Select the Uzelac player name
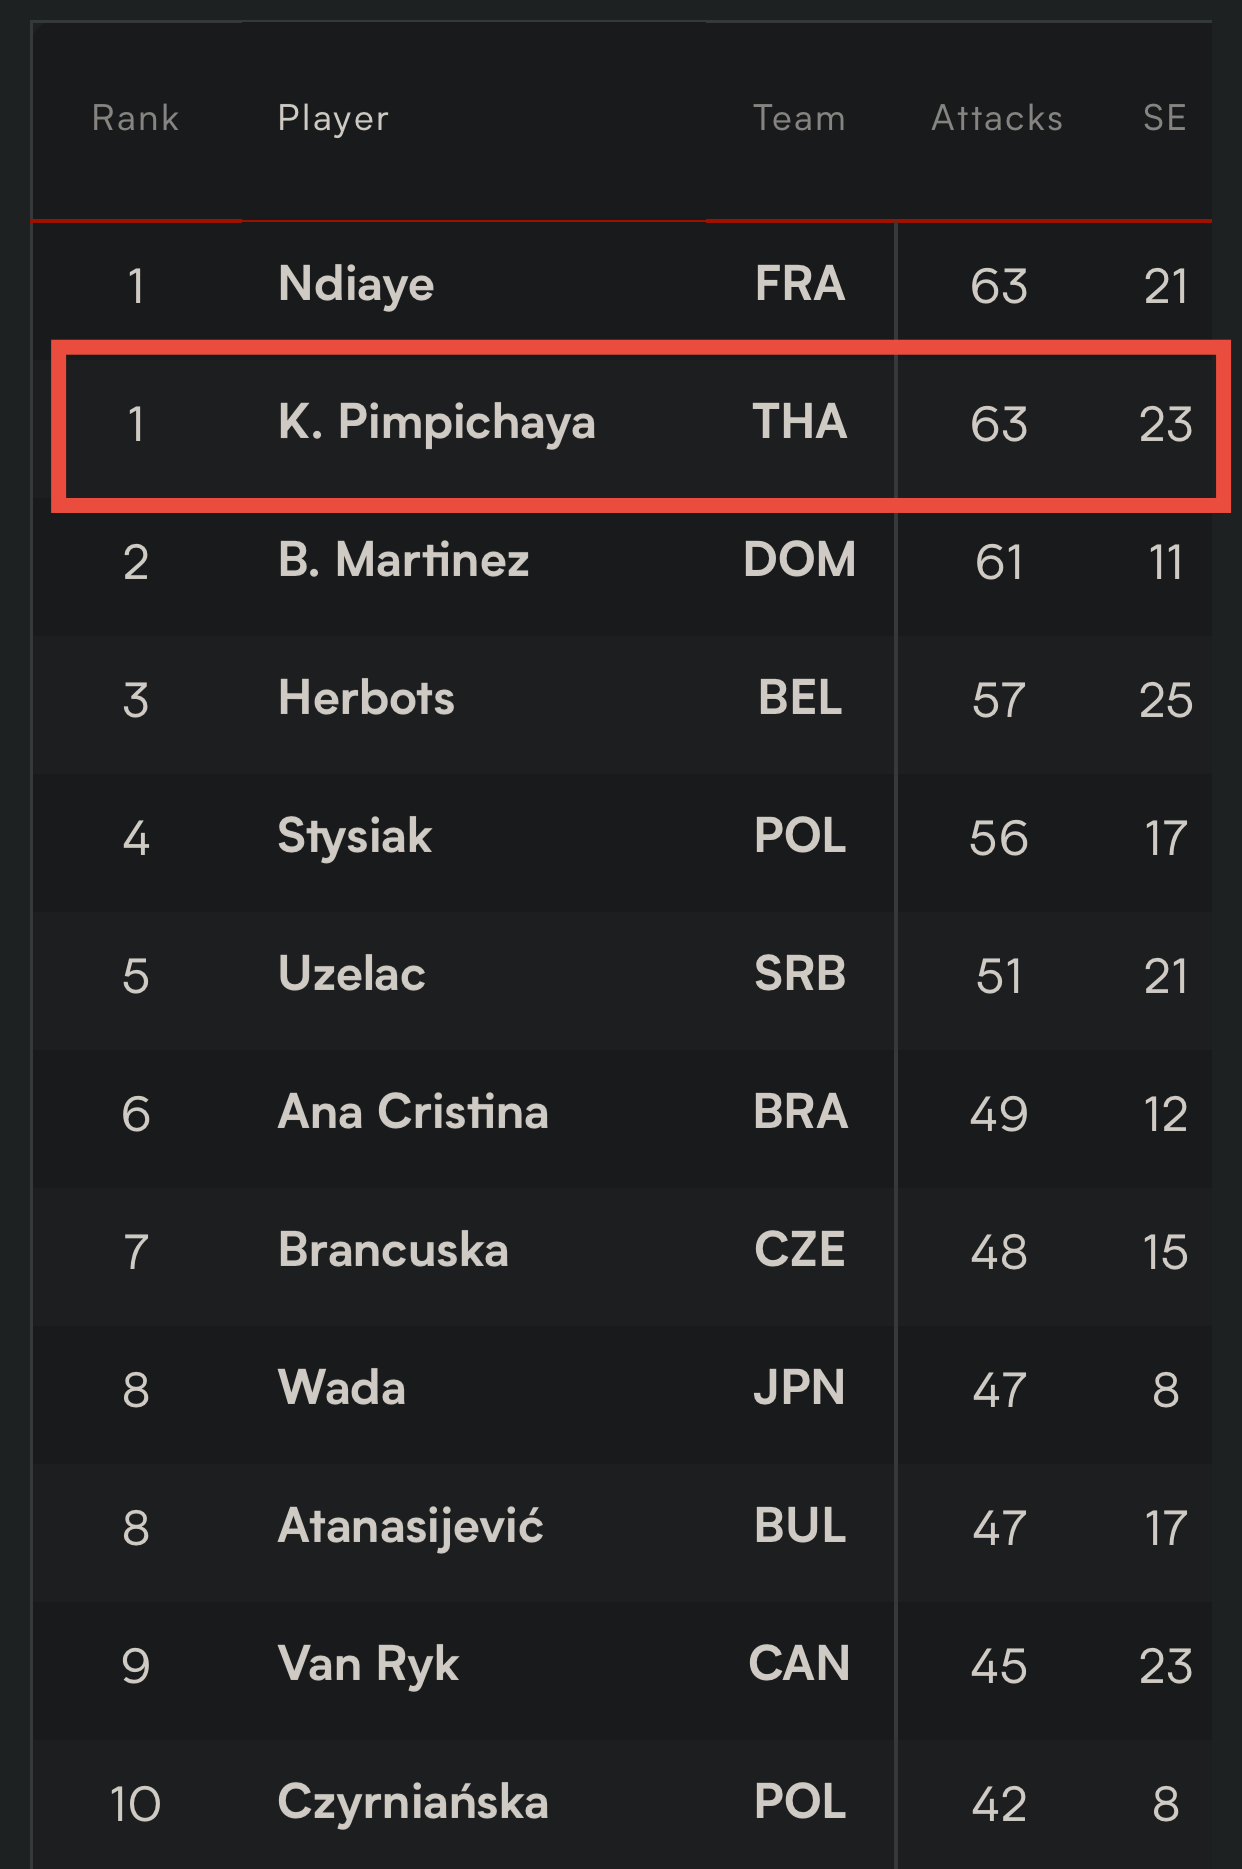1242x1869 pixels. tap(352, 974)
